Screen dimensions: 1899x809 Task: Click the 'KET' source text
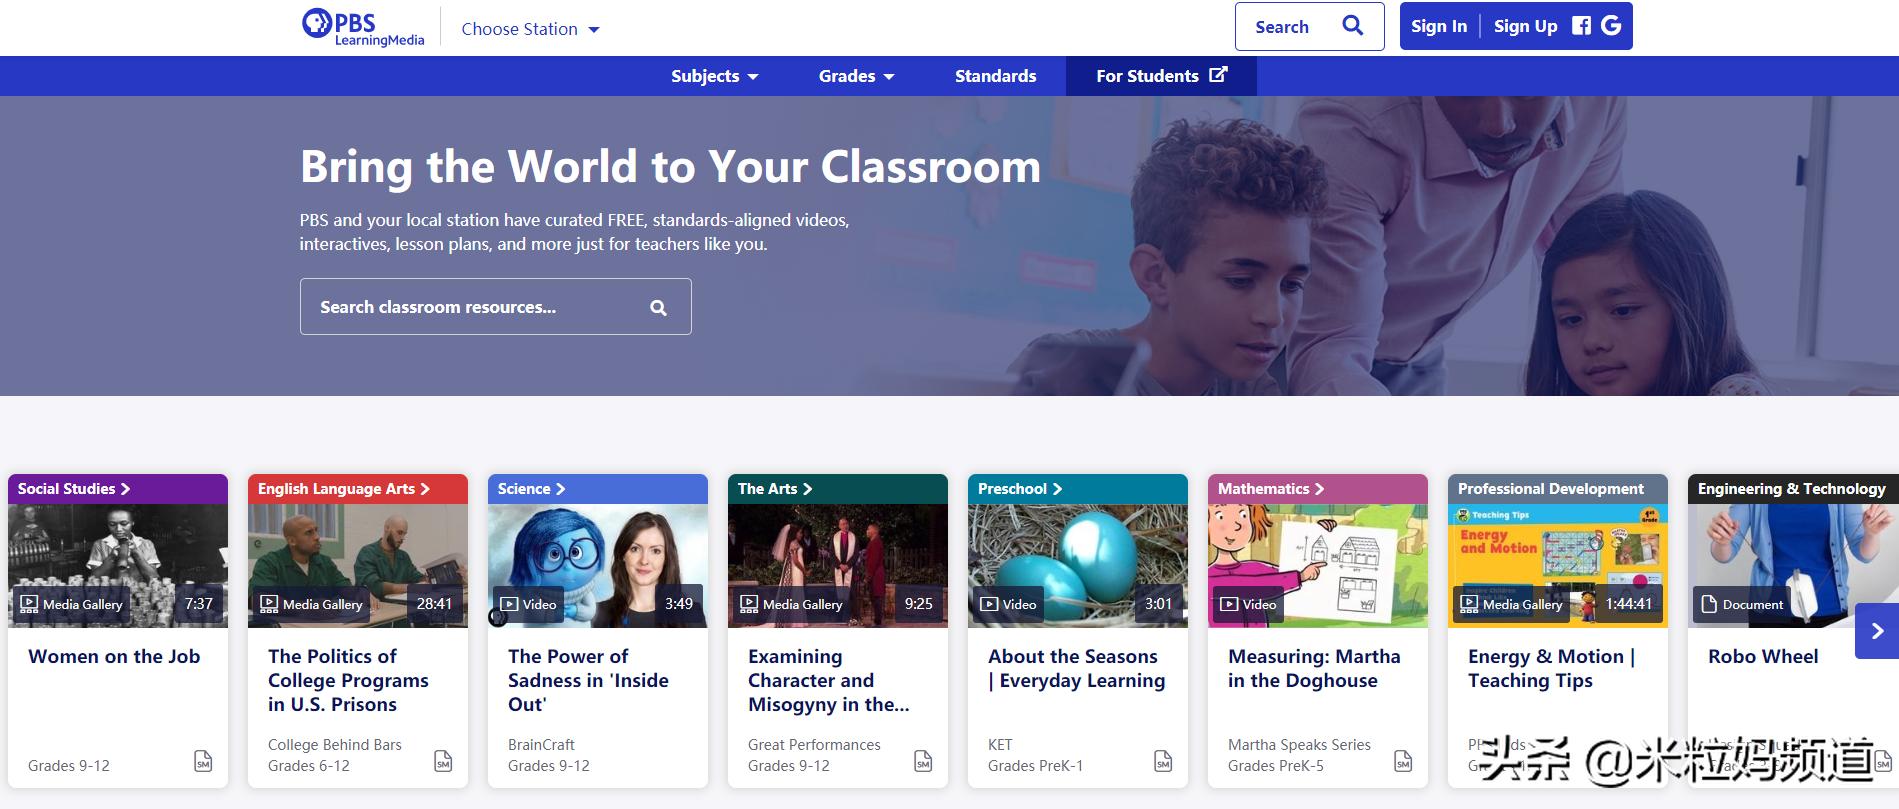1000,745
